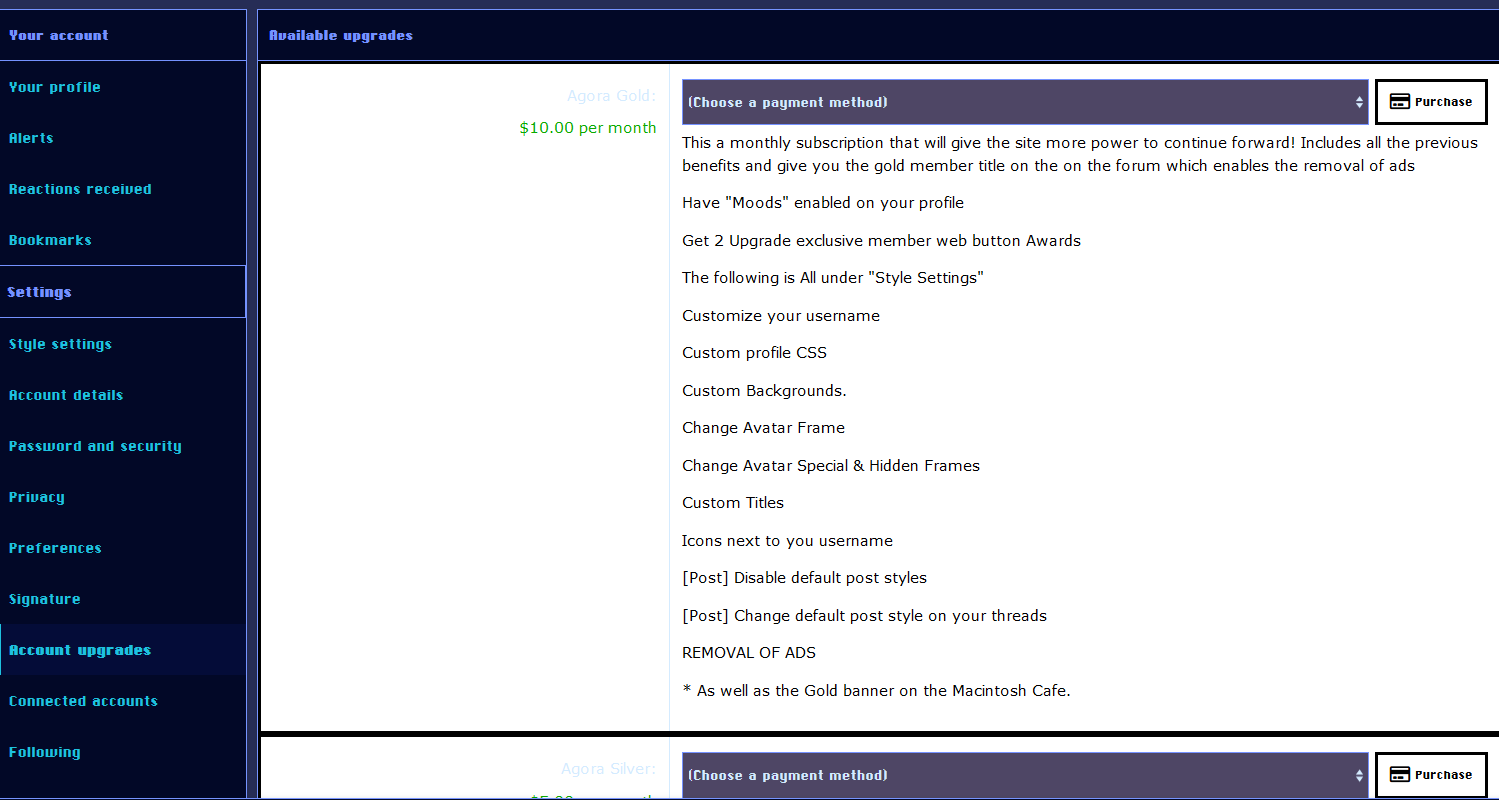Image resolution: width=1499 pixels, height=800 pixels.
Task: Open the Alerts section
Action: [x=31, y=138]
